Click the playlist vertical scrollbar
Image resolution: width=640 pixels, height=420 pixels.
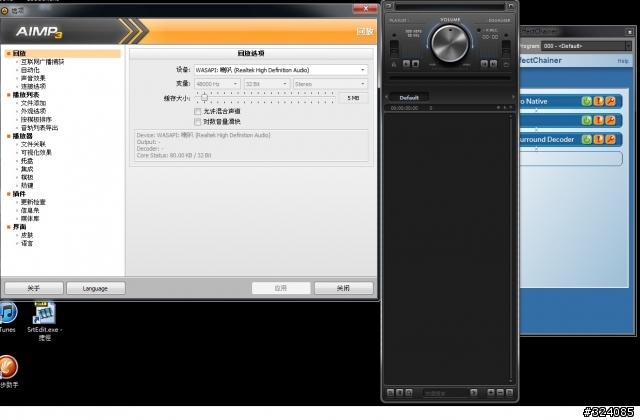pos(510,248)
